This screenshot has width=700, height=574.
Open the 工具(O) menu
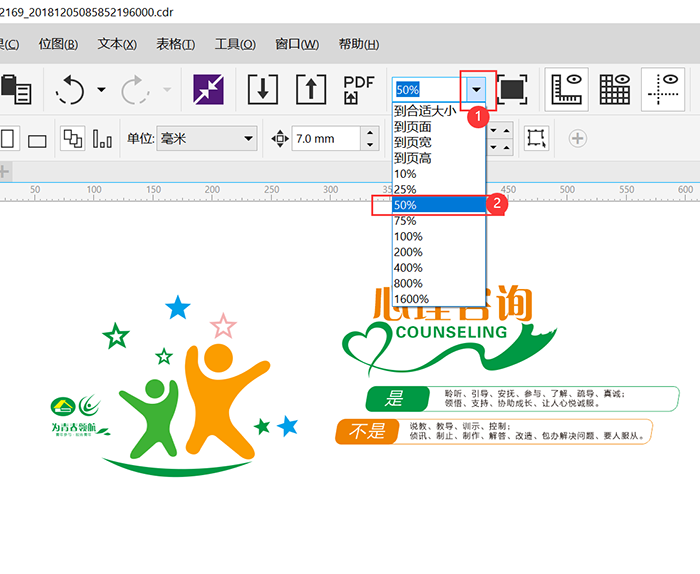(x=235, y=44)
